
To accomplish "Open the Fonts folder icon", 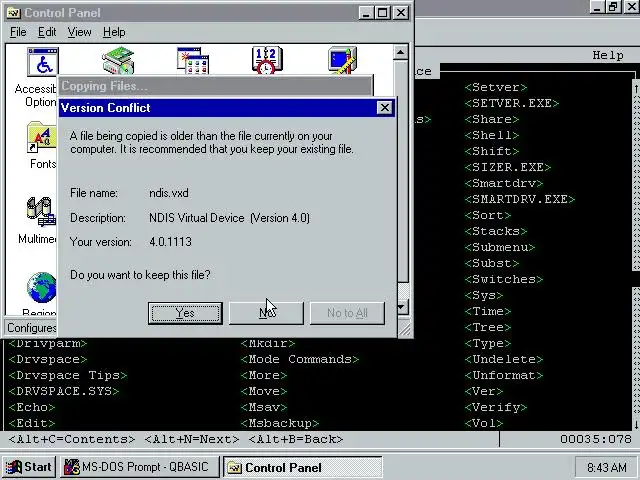I will pyautogui.click(x=42, y=137).
